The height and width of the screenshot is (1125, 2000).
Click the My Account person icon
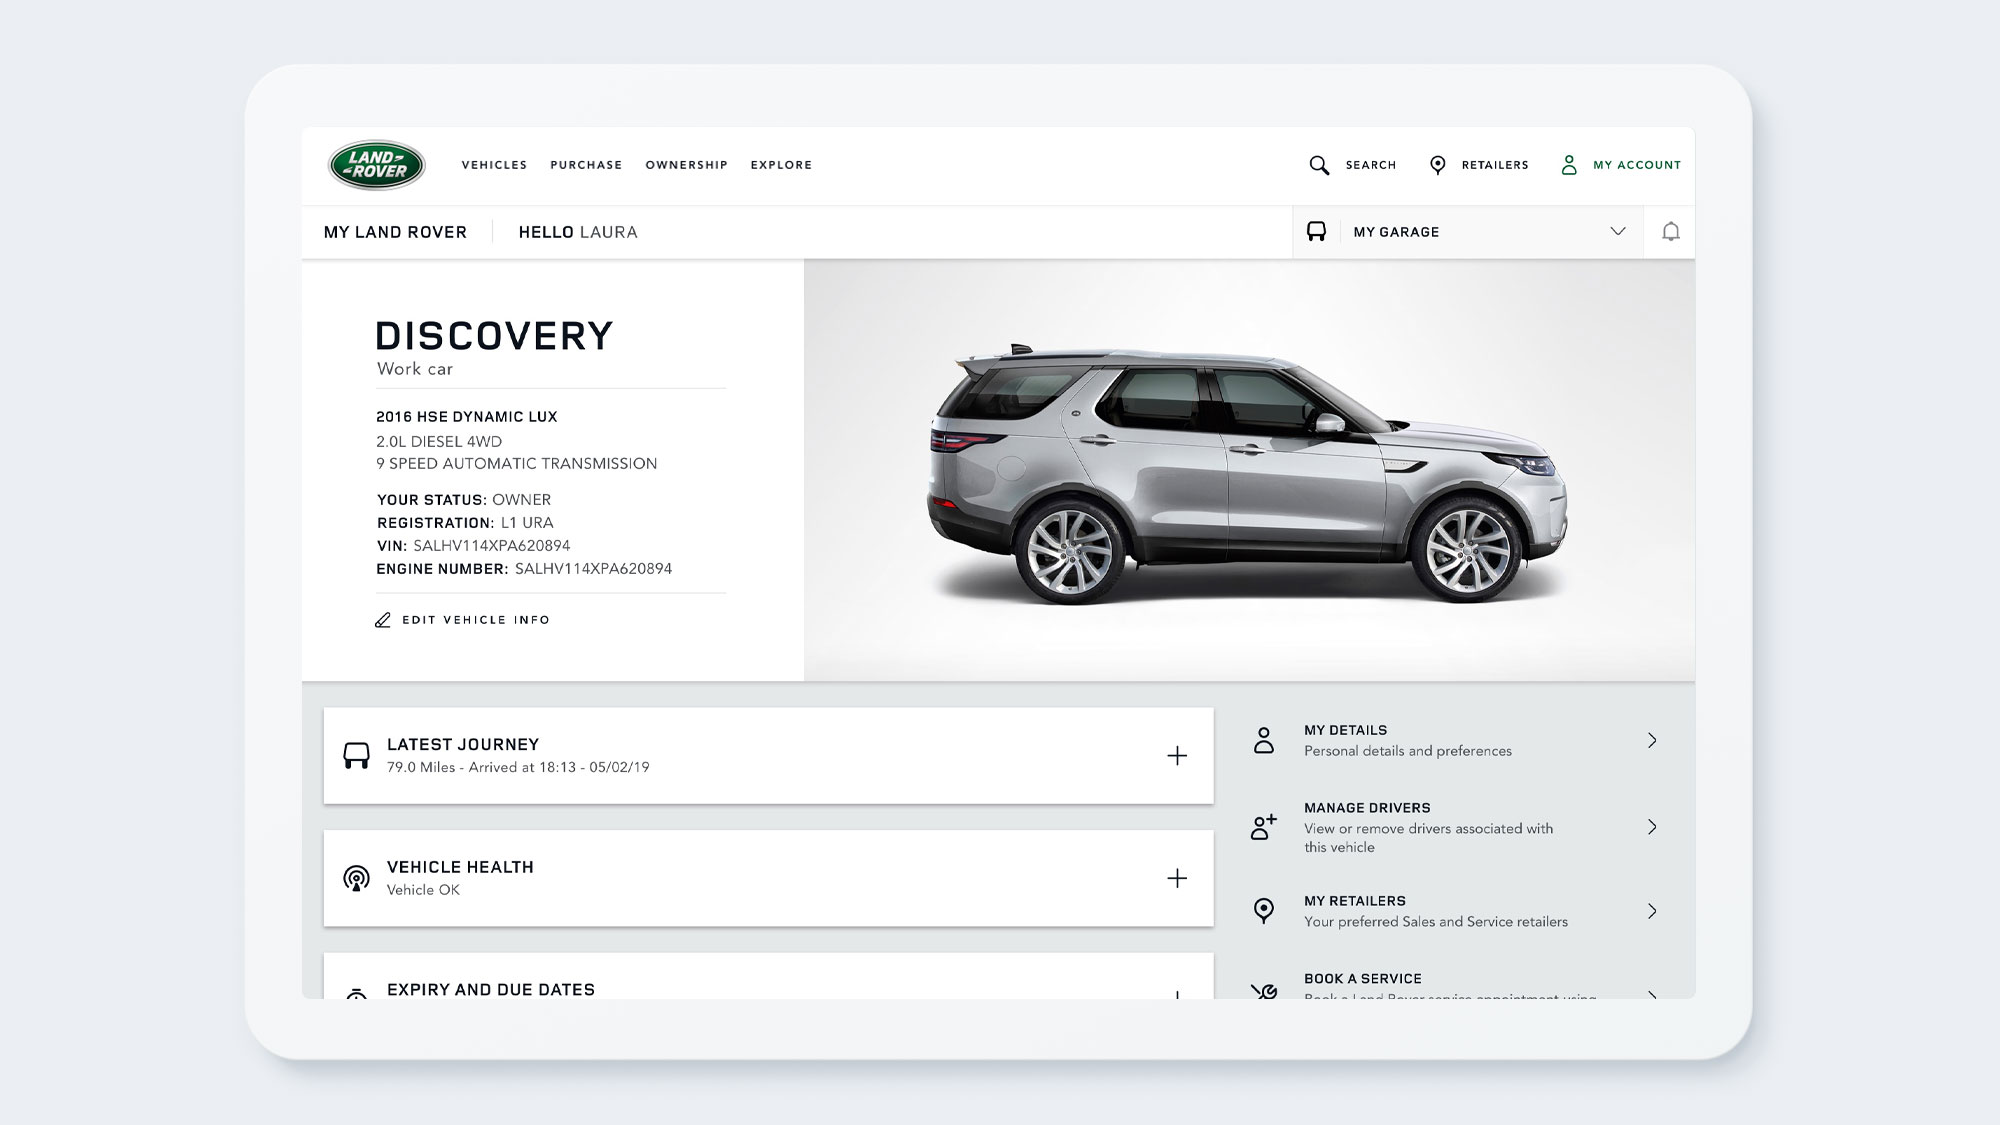[1569, 165]
